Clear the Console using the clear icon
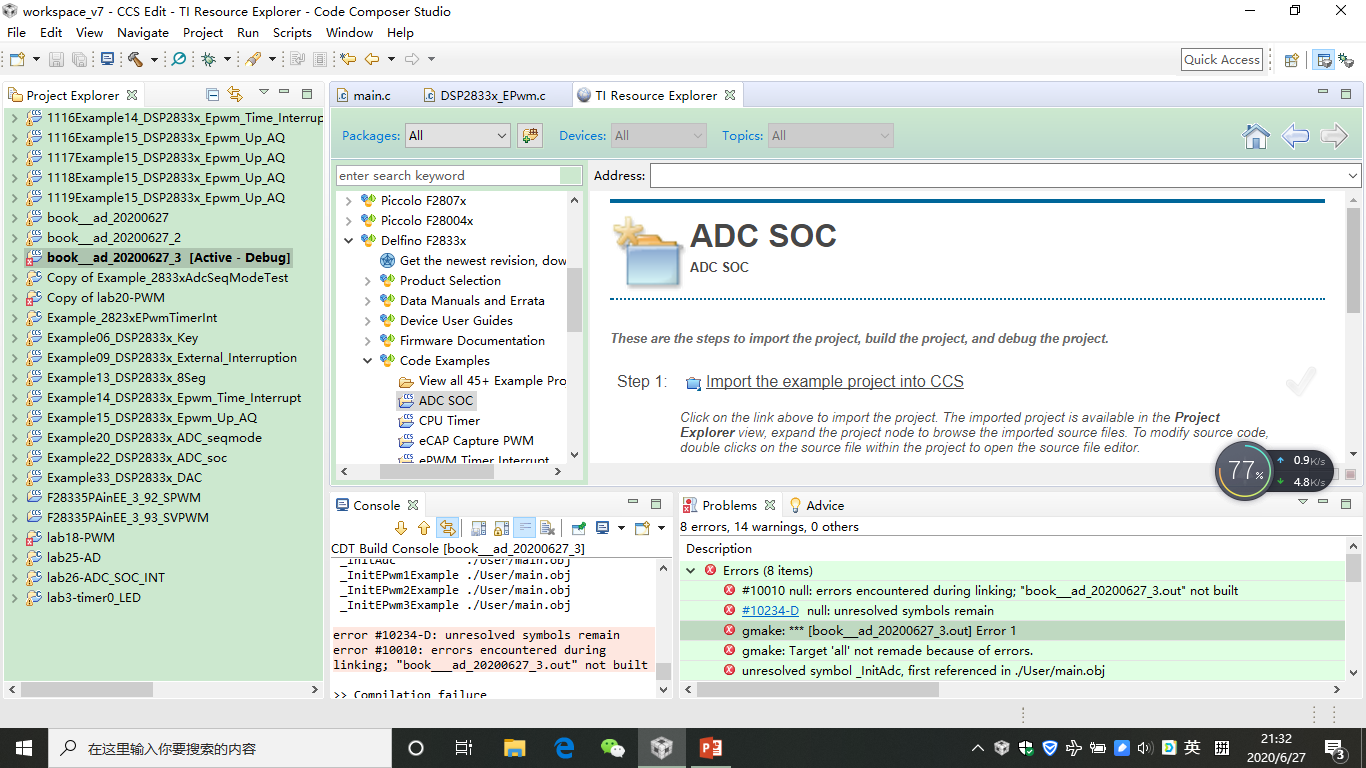The height and width of the screenshot is (768, 1366). click(546, 528)
